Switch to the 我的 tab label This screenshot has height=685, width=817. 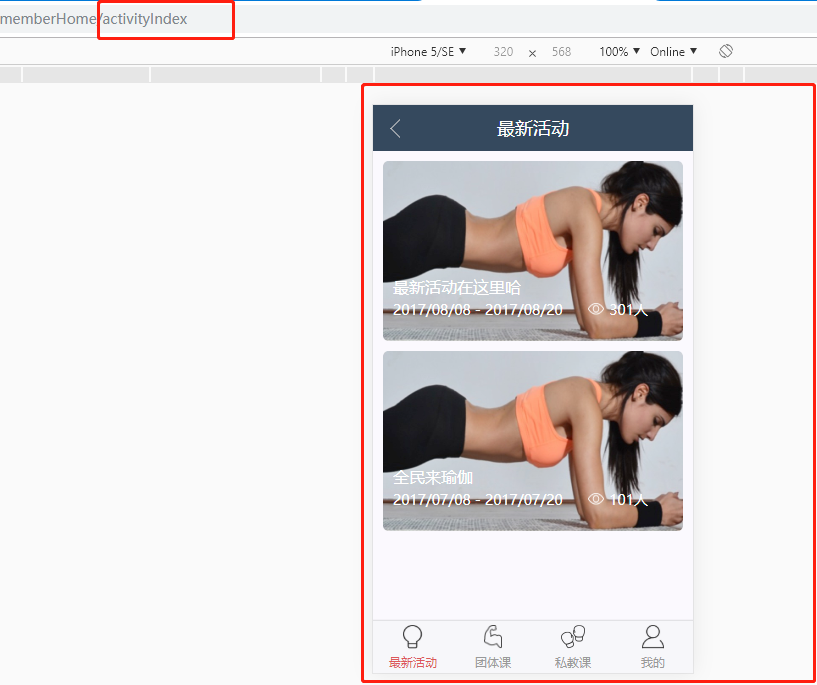click(x=652, y=663)
